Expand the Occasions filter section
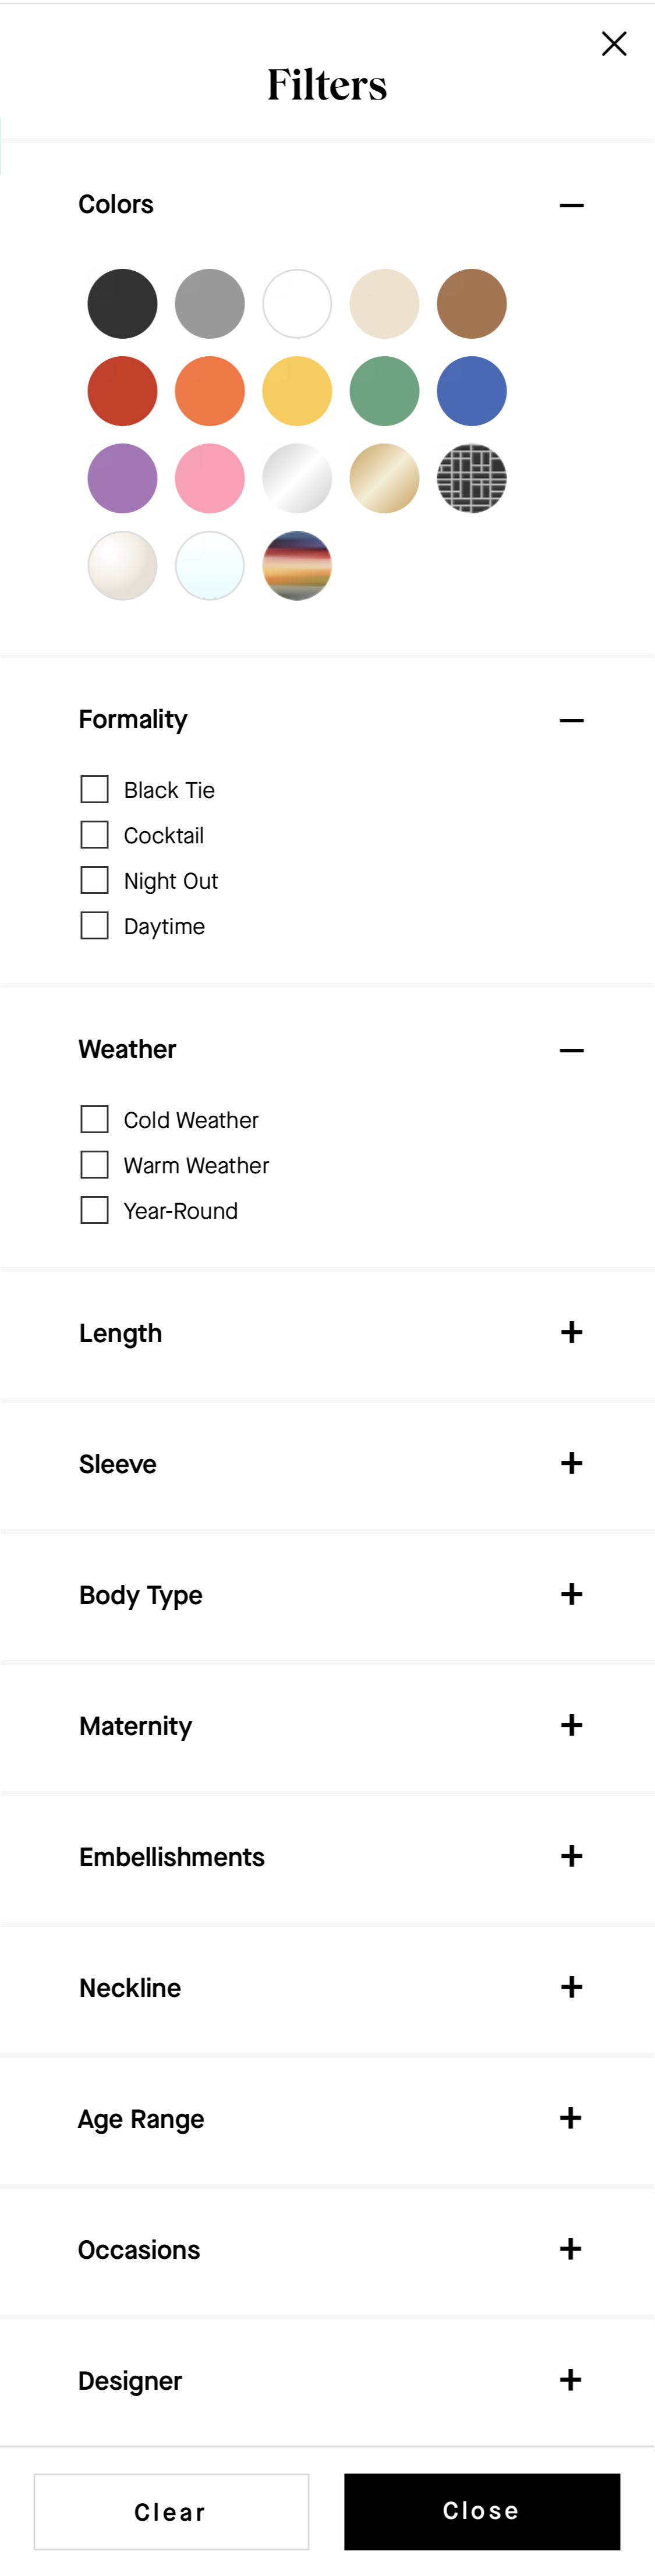This screenshot has height=2576, width=655. pos(571,2249)
